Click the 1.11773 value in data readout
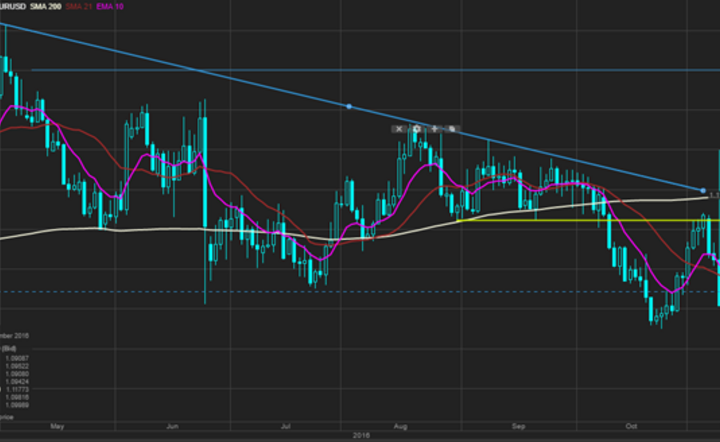This screenshot has width=720, height=442. pyautogui.click(x=17, y=390)
